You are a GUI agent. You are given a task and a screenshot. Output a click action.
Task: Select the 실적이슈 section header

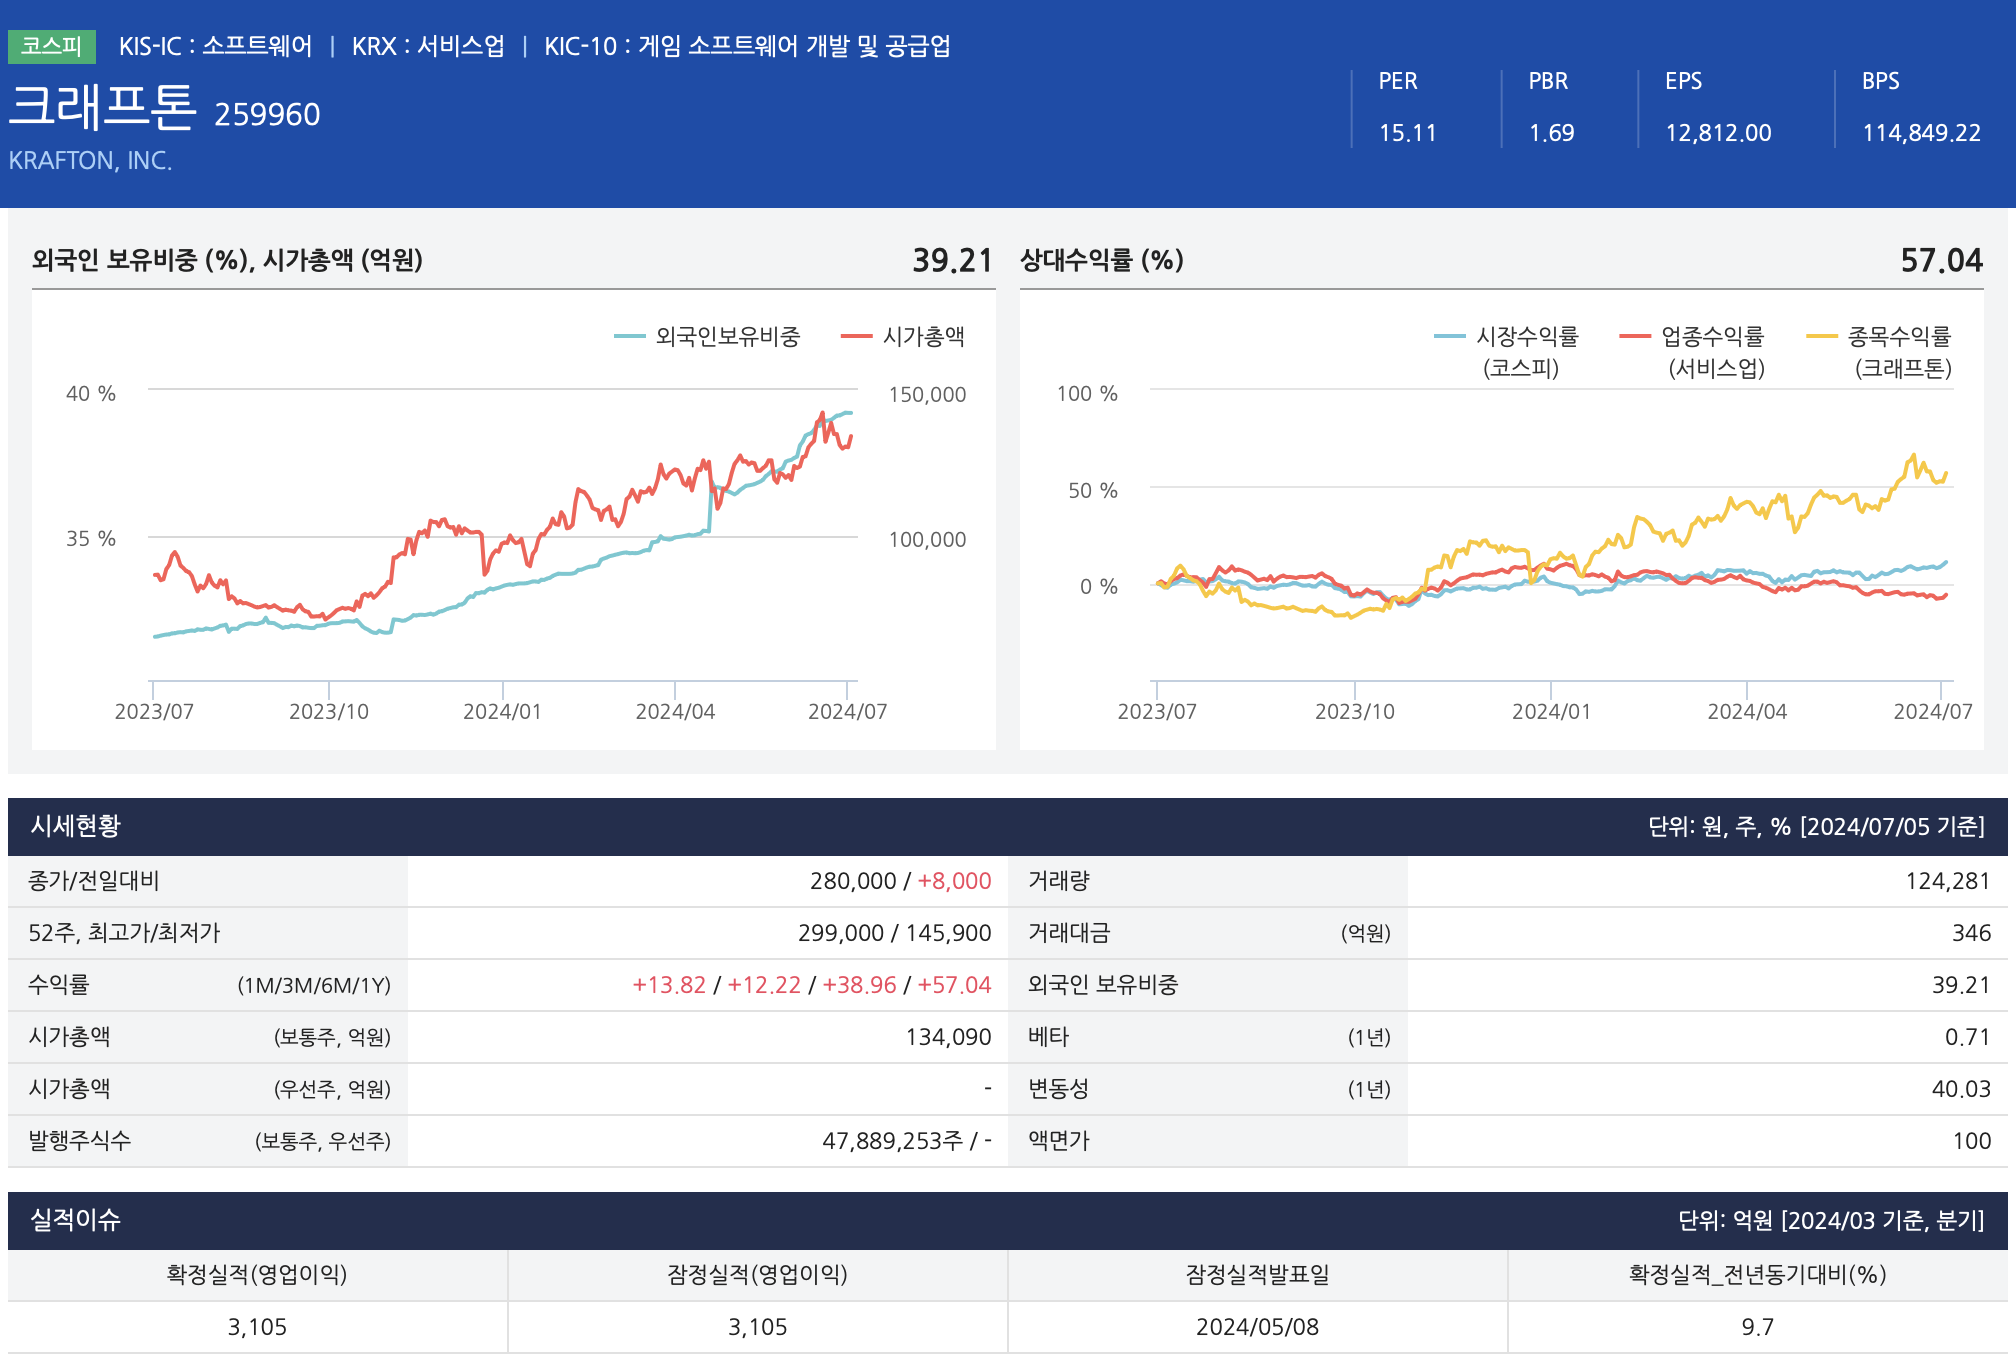pyautogui.click(x=76, y=1220)
